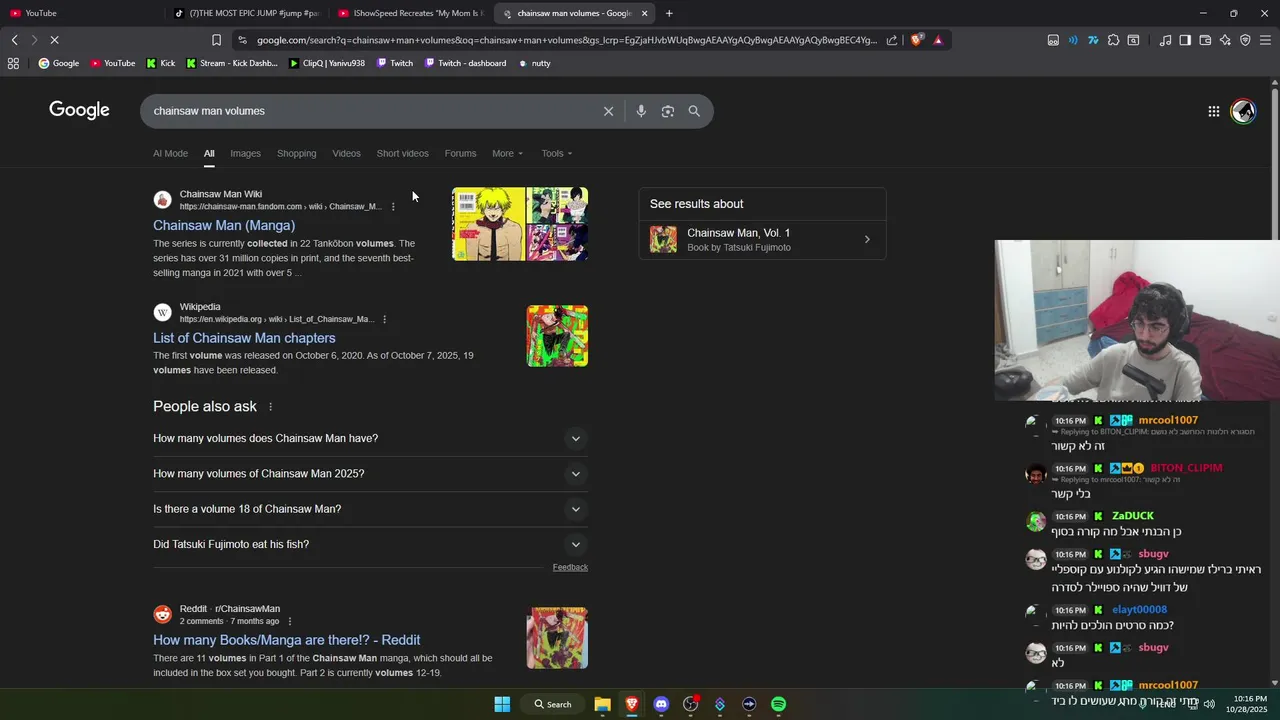The height and width of the screenshot is (720, 1280).
Task: Open more options for Wikipedia result
Action: (384, 319)
